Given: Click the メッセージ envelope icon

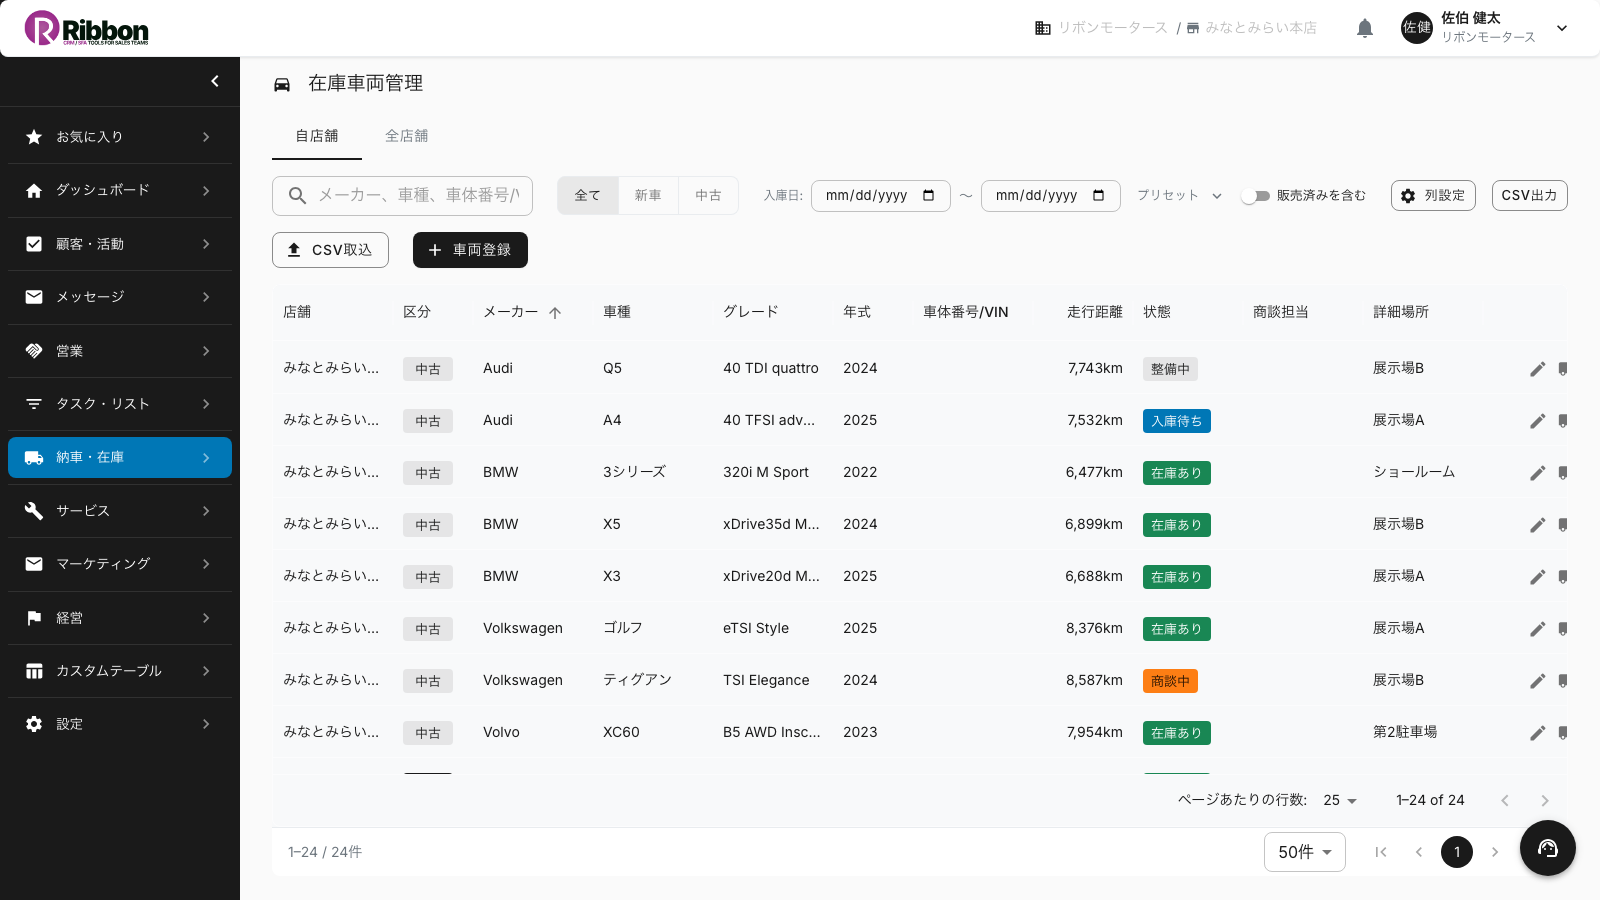Looking at the screenshot, I should click(x=34, y=297).
